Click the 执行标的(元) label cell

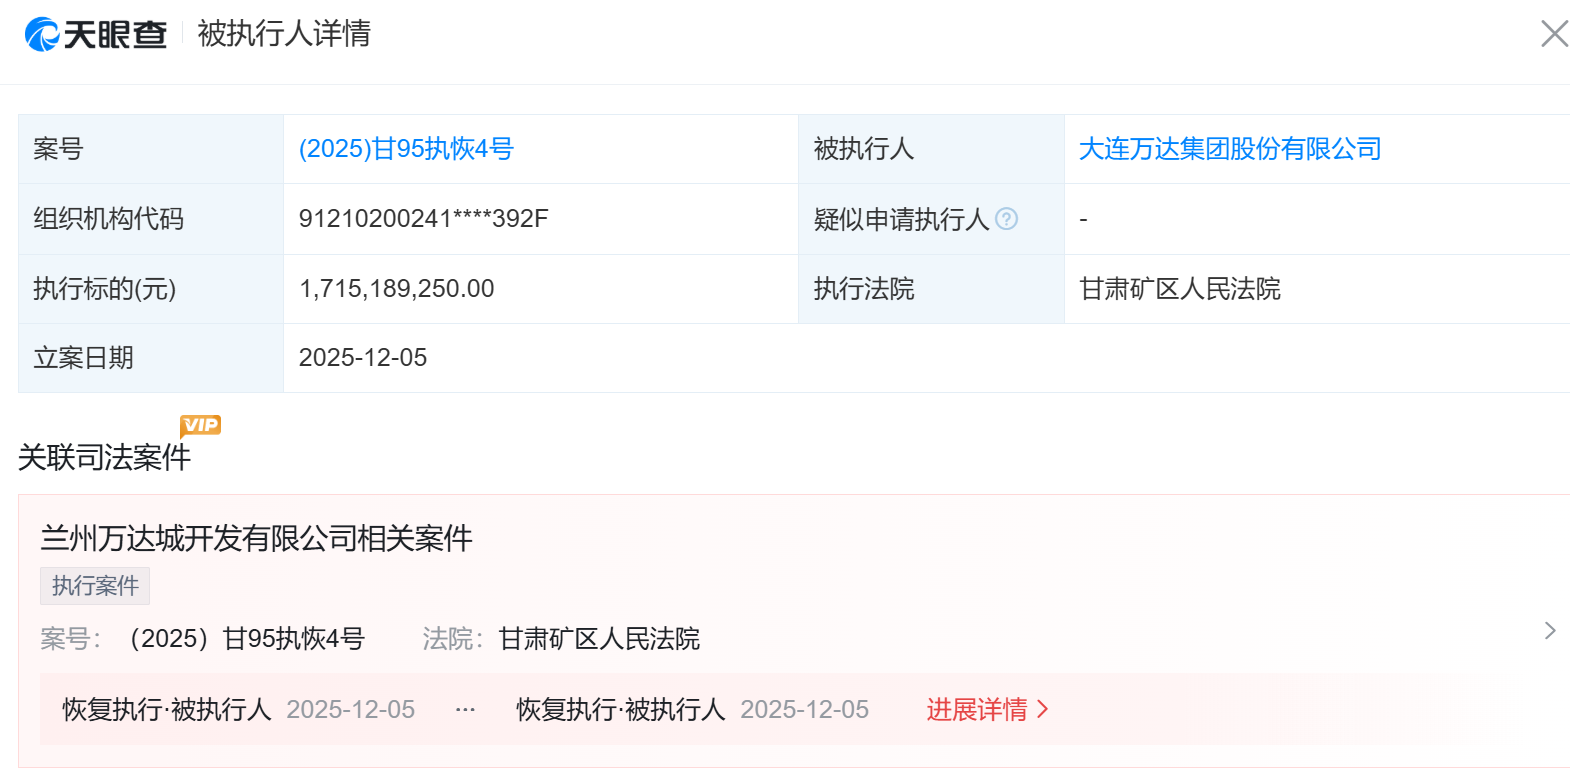click(151, 289)
